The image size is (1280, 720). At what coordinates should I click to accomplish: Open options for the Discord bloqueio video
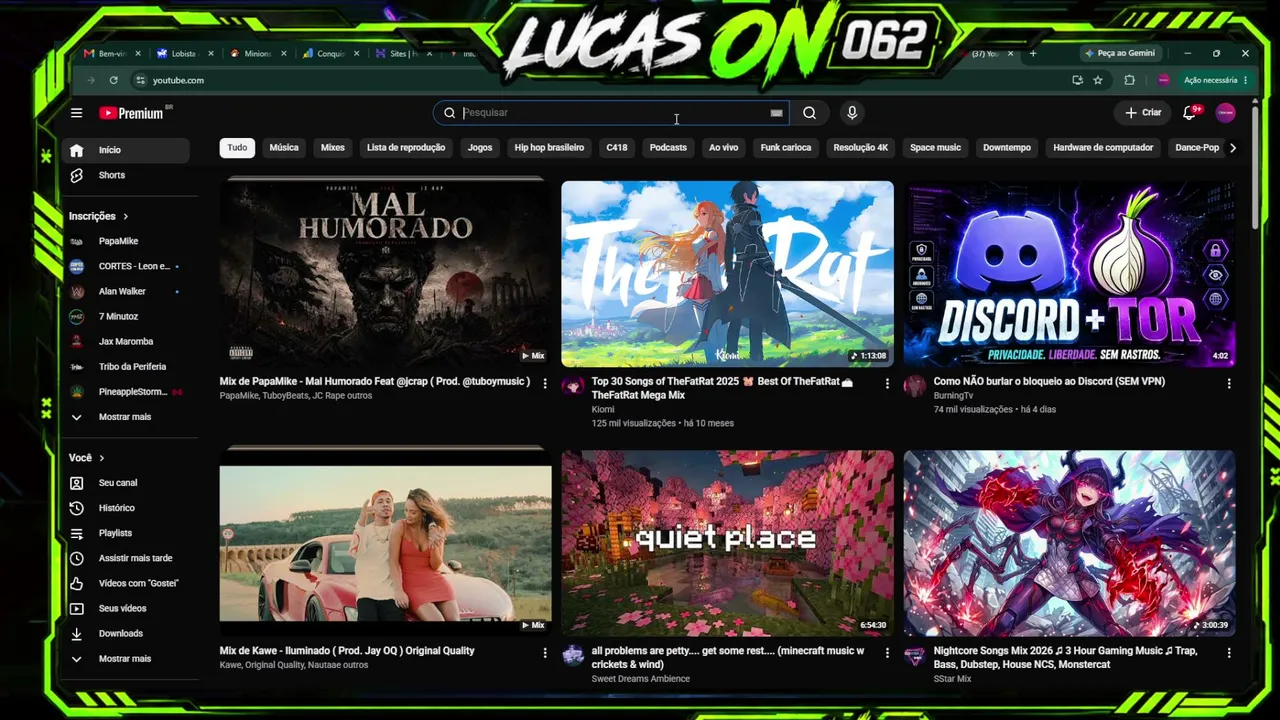[1229, 383]
